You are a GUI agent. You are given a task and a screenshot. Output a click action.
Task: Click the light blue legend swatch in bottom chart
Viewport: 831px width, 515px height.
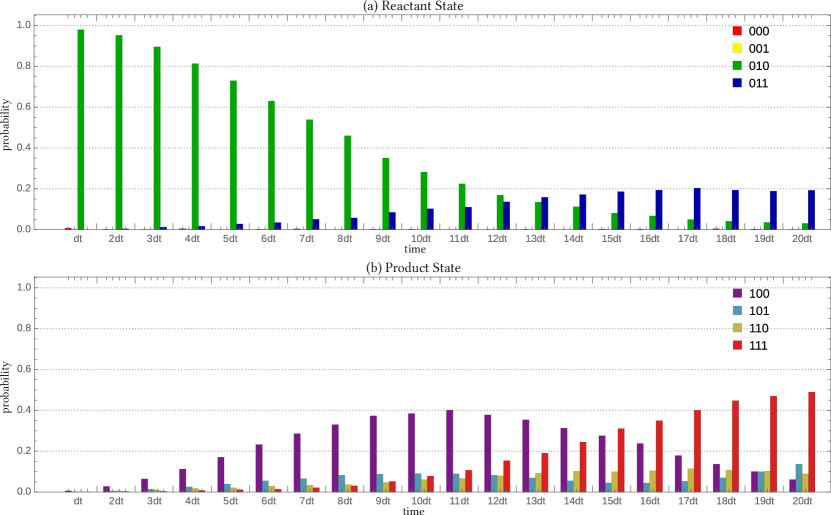point(737,311)
